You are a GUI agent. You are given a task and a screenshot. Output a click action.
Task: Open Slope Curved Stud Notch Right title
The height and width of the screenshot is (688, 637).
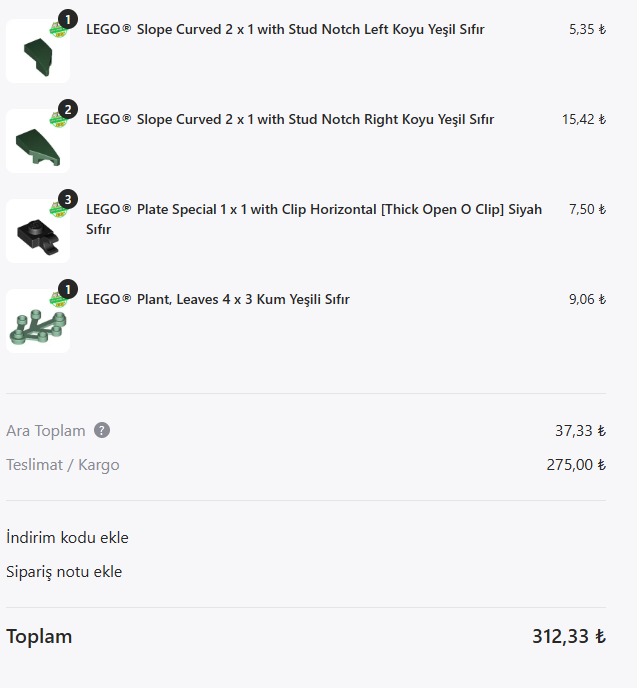290,119
